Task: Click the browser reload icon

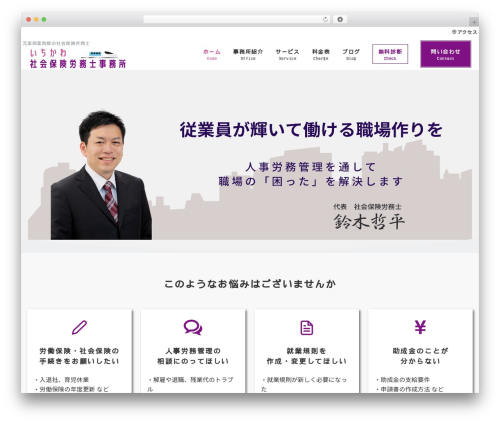Action: tap(325, 20)
